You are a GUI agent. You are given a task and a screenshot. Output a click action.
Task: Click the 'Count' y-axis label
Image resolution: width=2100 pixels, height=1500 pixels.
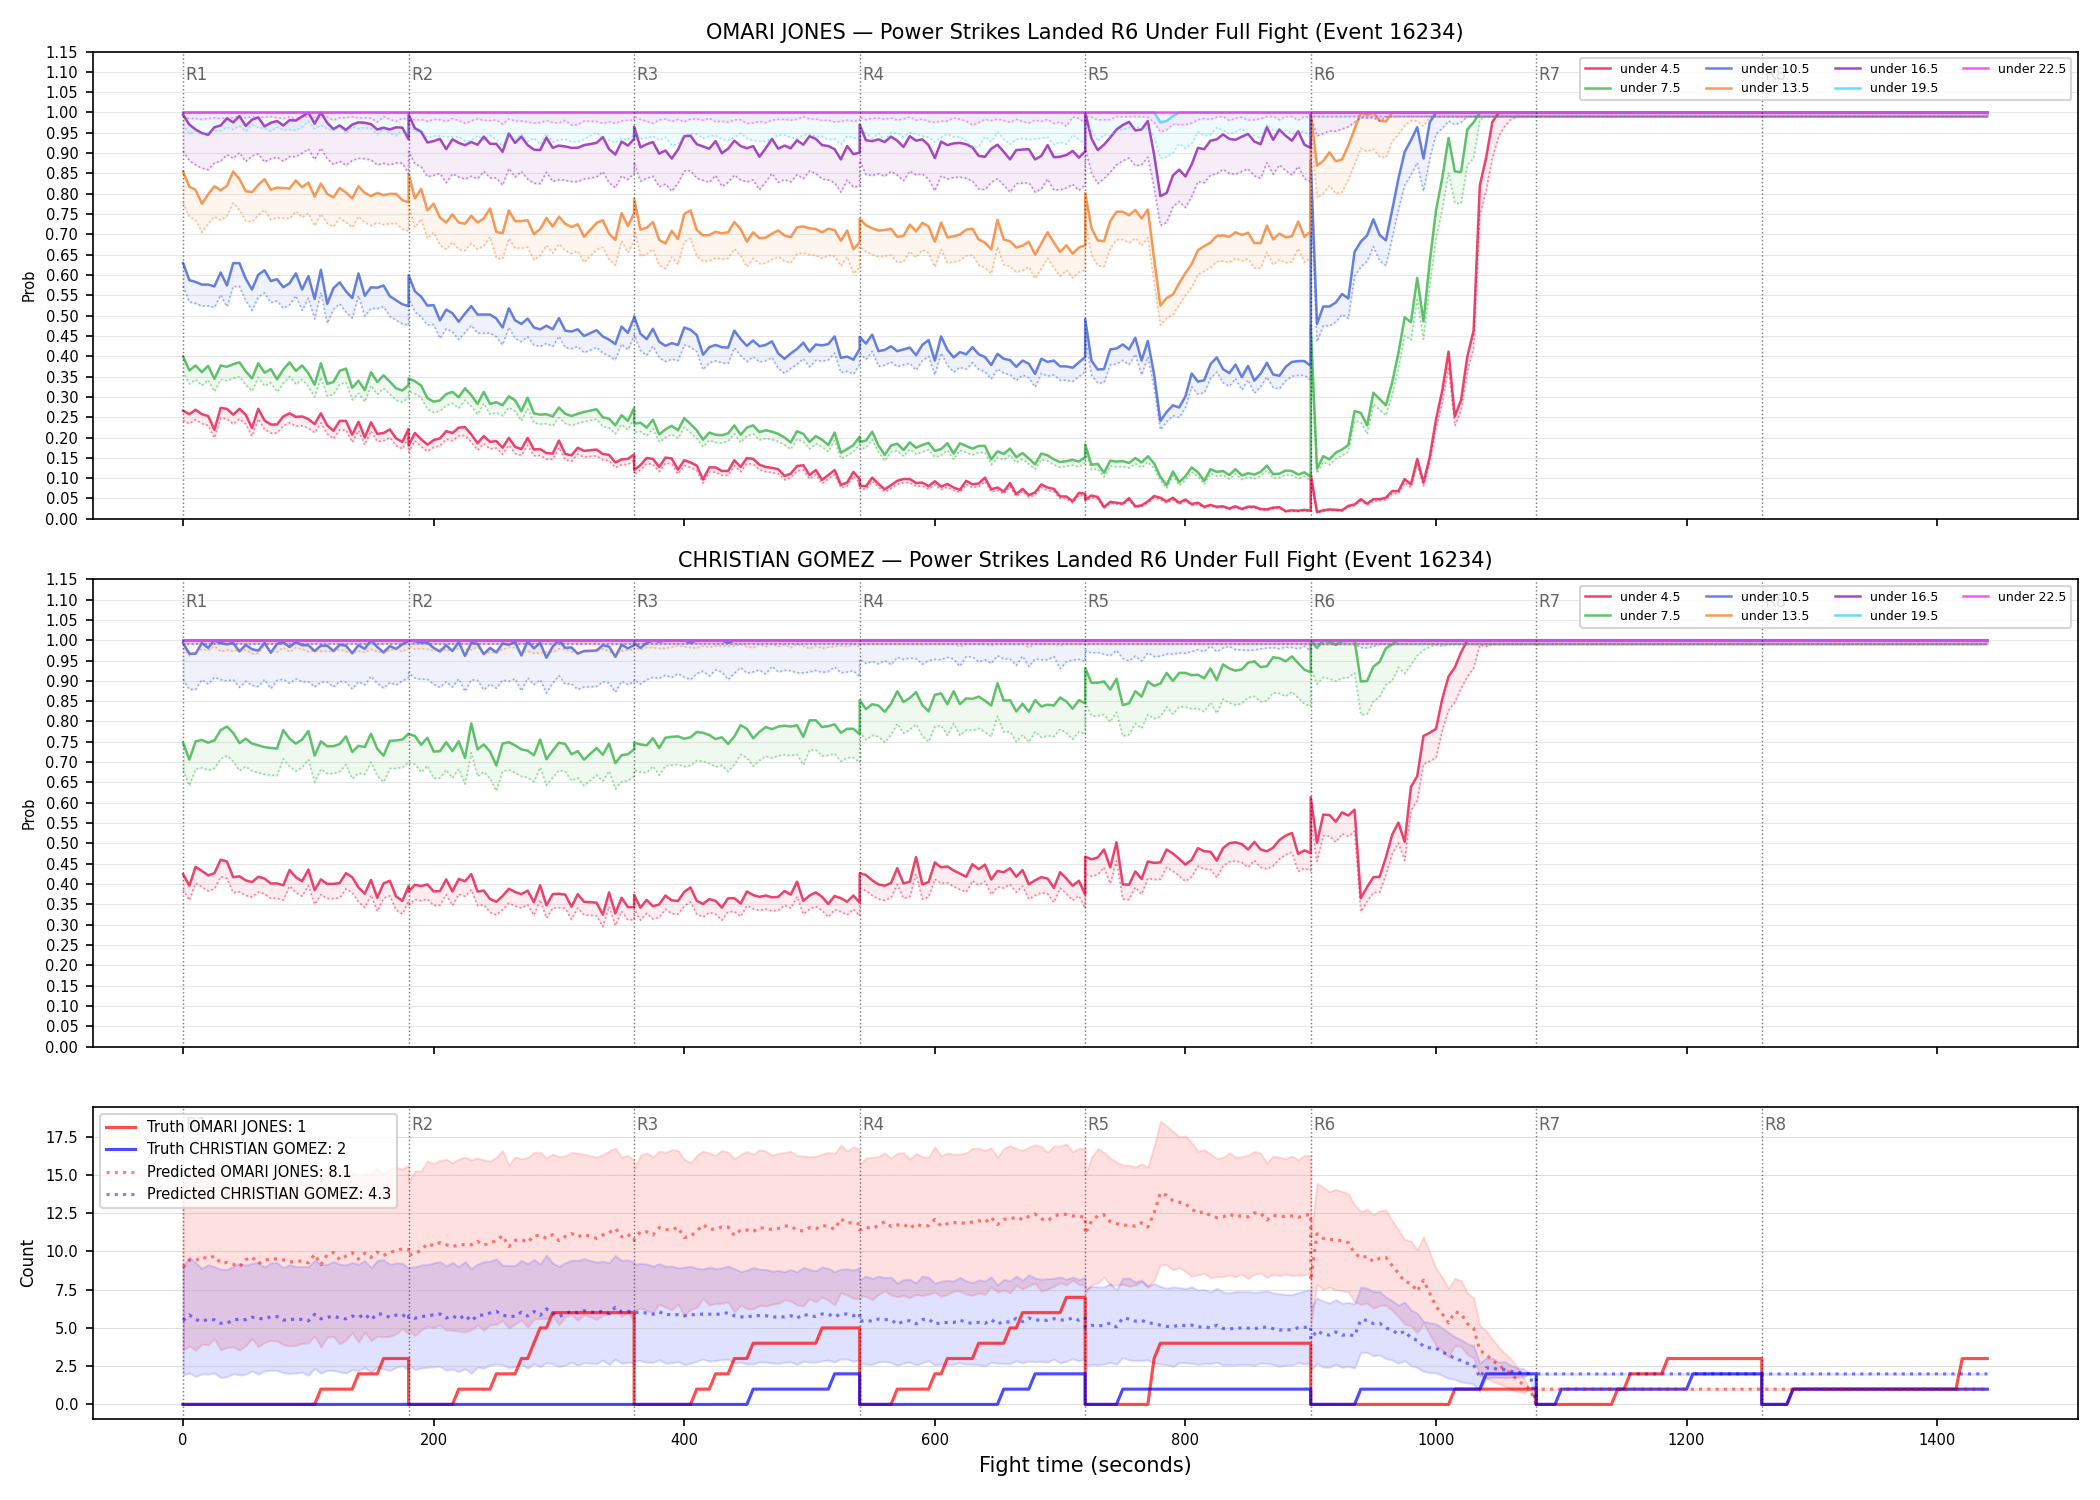(x=27, y=1263)
